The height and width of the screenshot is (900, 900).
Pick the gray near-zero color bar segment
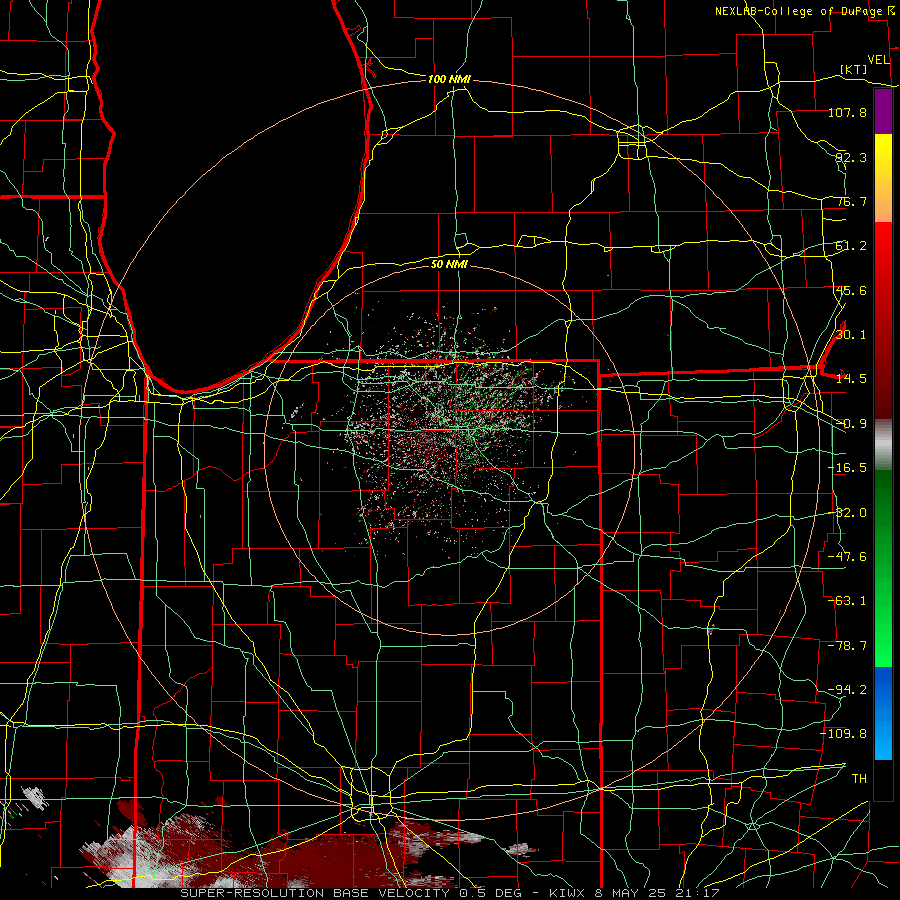(883, 444)
